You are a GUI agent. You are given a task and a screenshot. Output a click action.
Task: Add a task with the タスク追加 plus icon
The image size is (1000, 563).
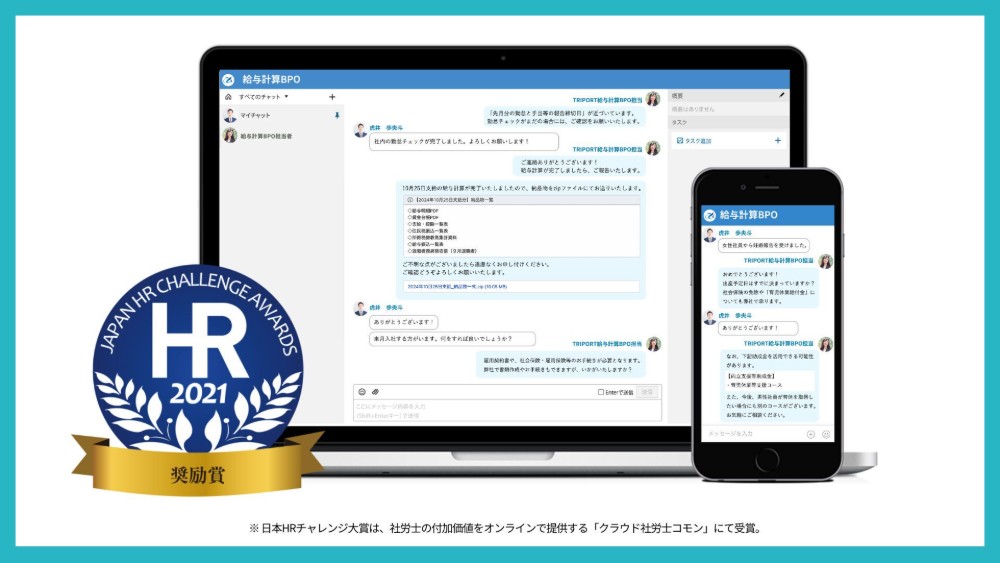(777, 140)
